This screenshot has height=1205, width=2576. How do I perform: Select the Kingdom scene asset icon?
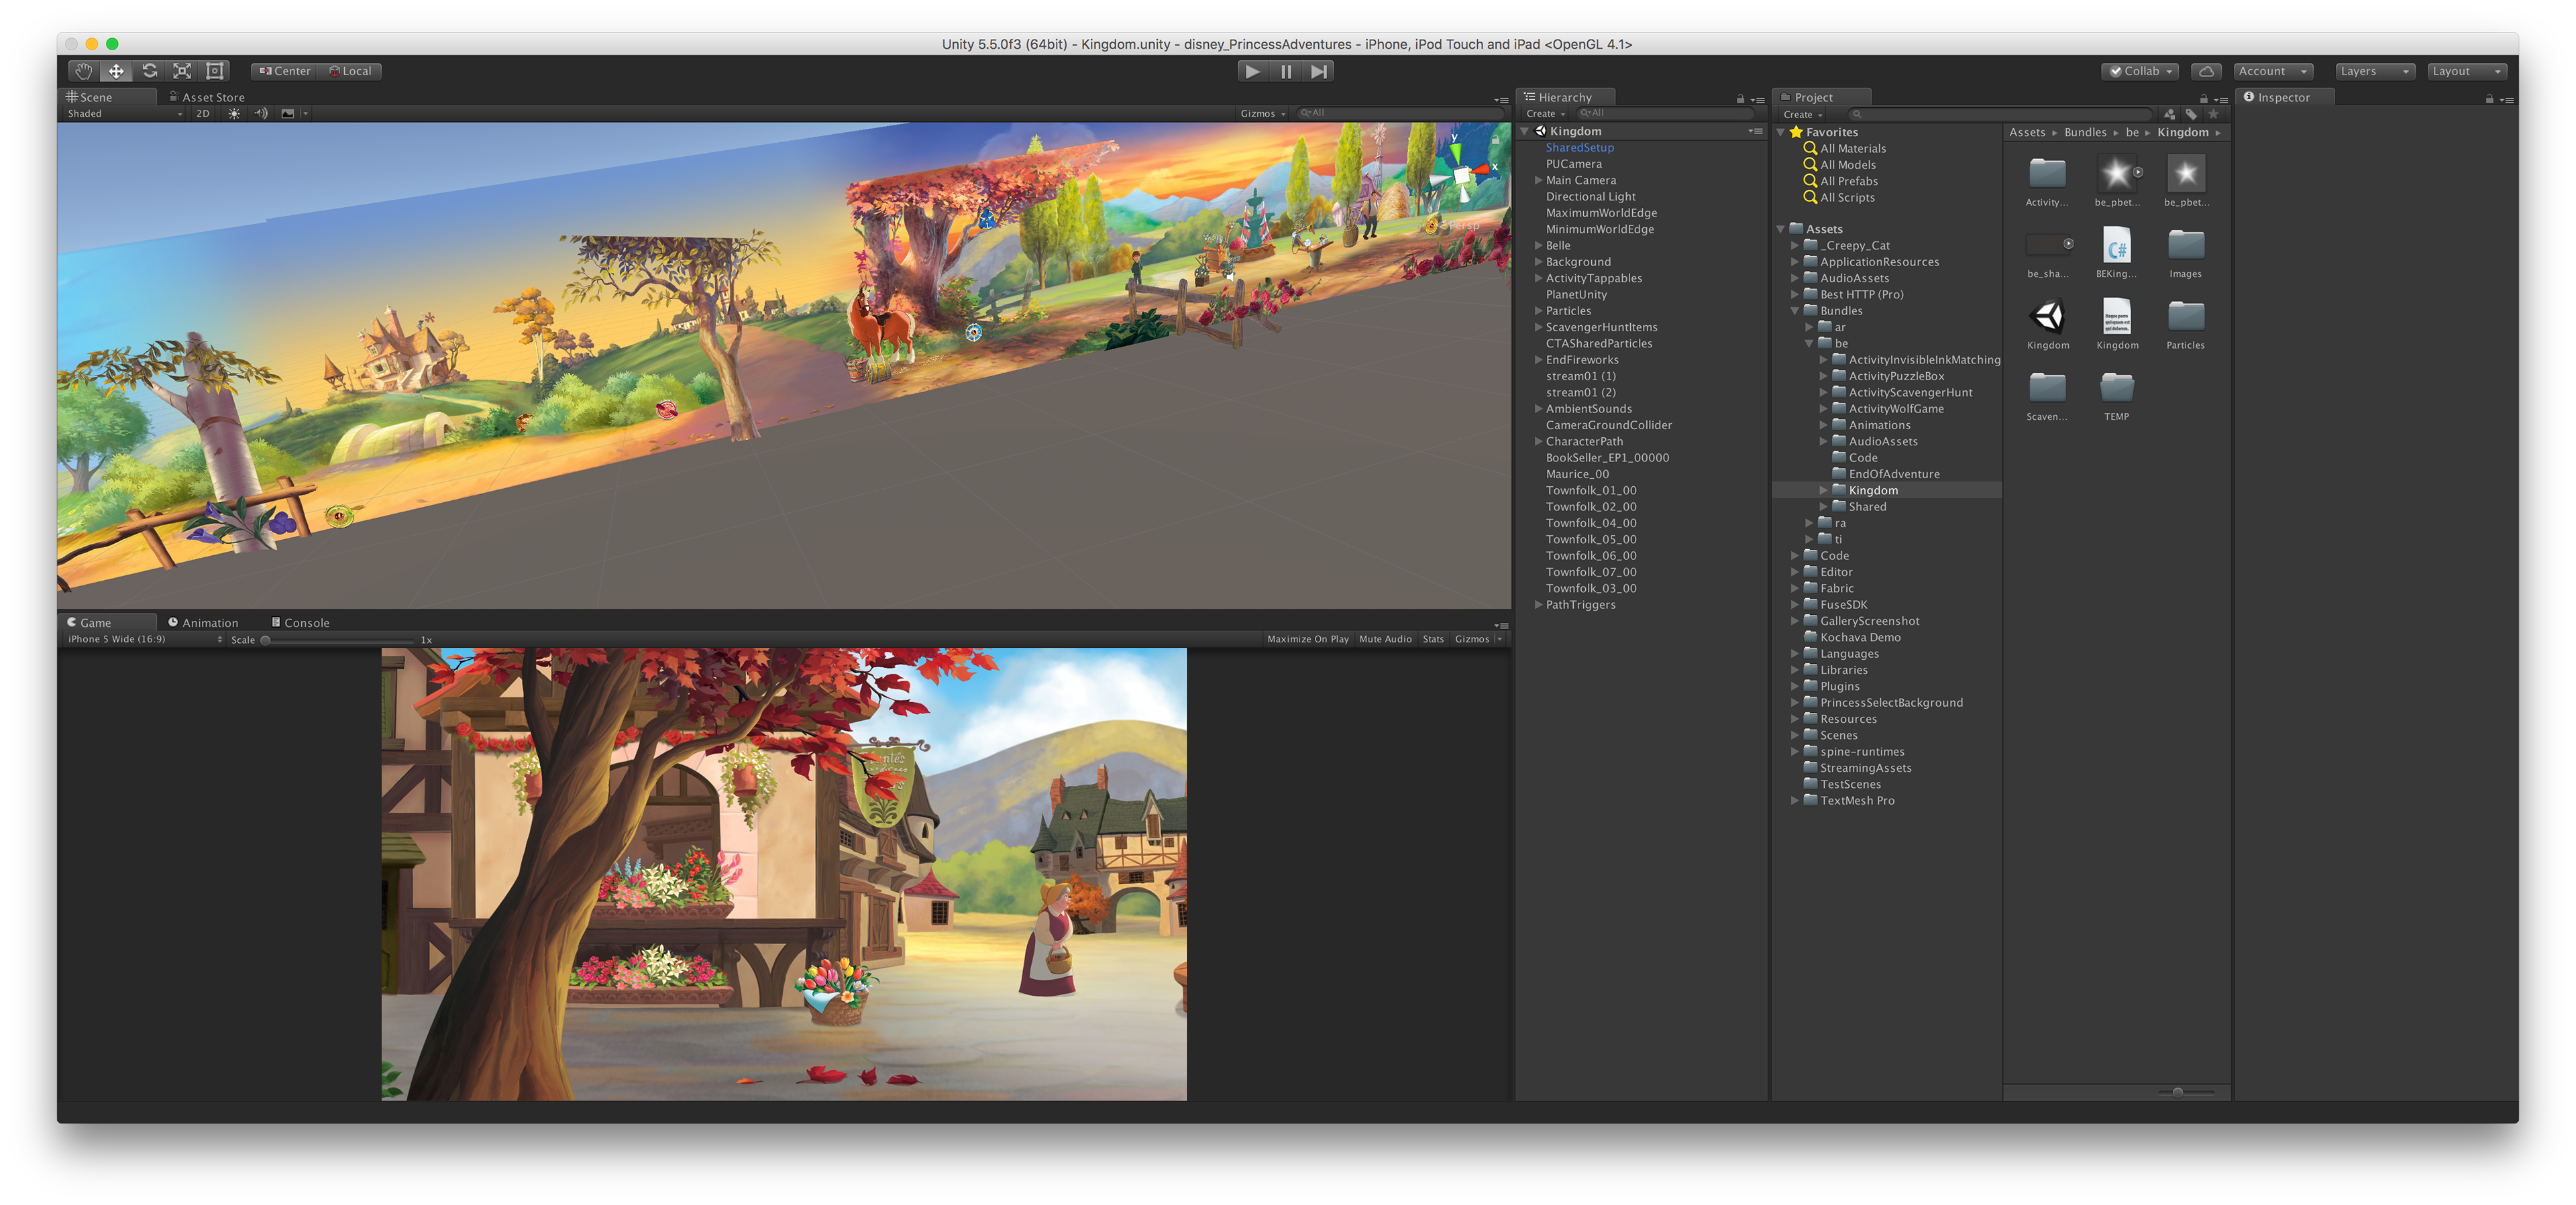pos(2047,317)
